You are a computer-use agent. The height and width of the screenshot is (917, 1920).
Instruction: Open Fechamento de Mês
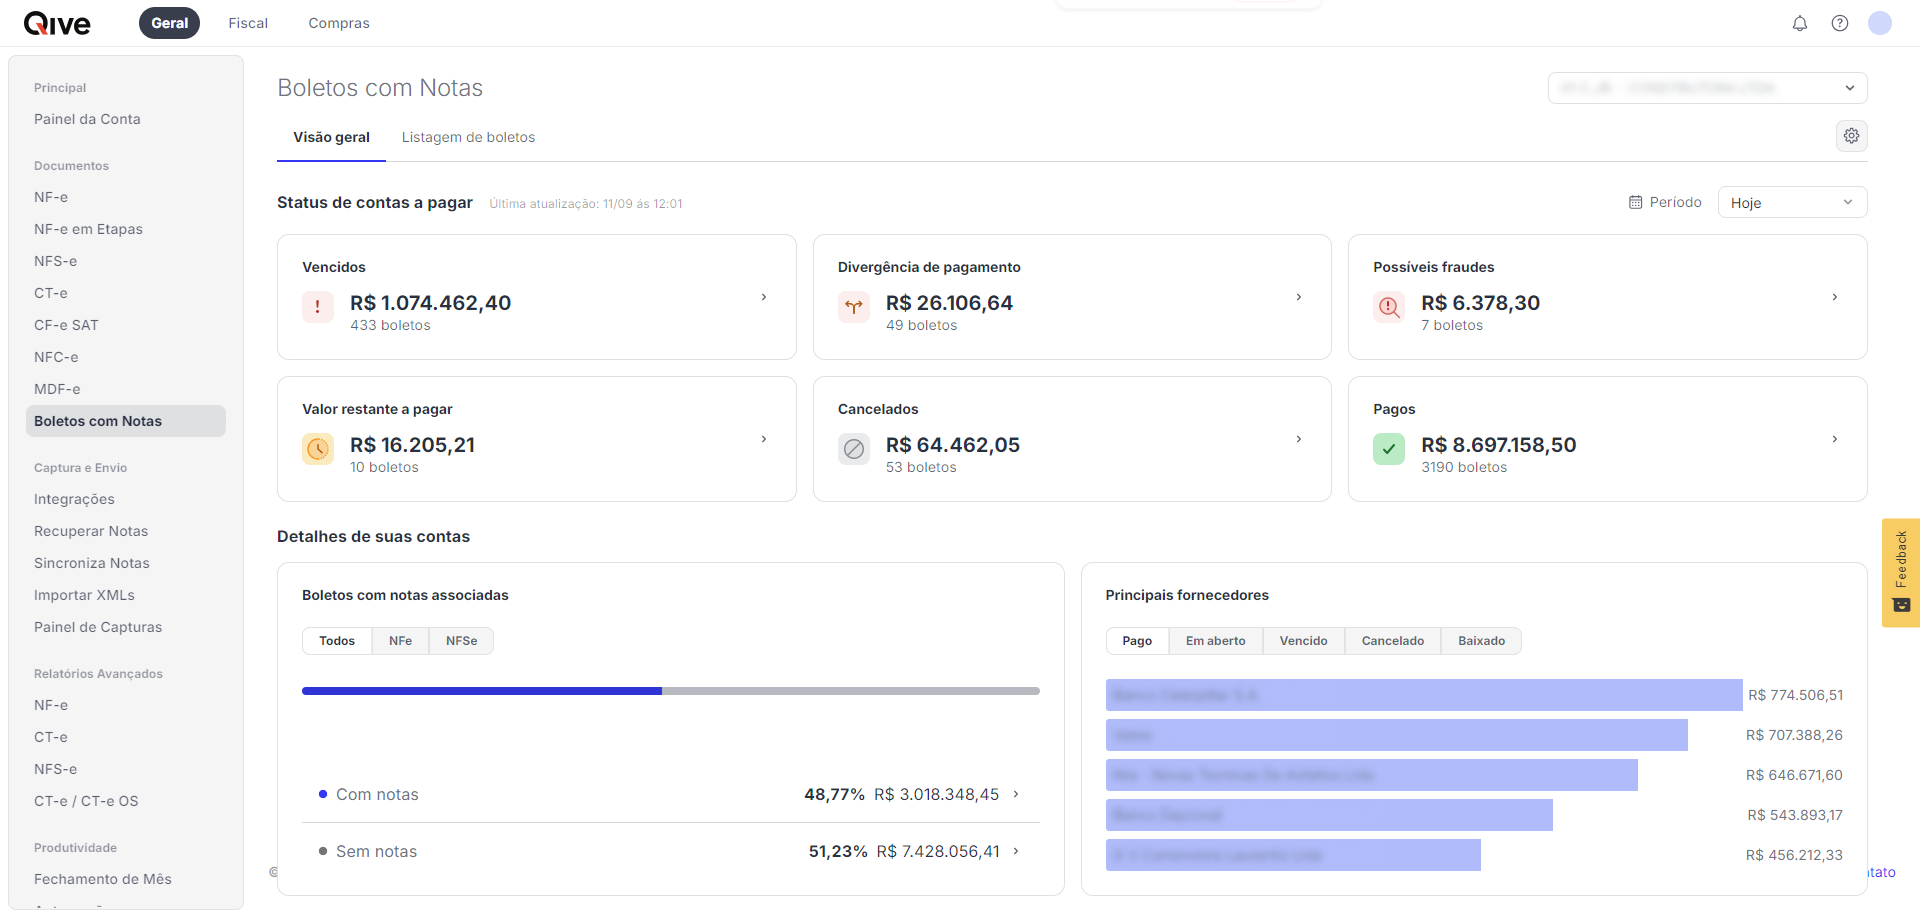point(126,879)
